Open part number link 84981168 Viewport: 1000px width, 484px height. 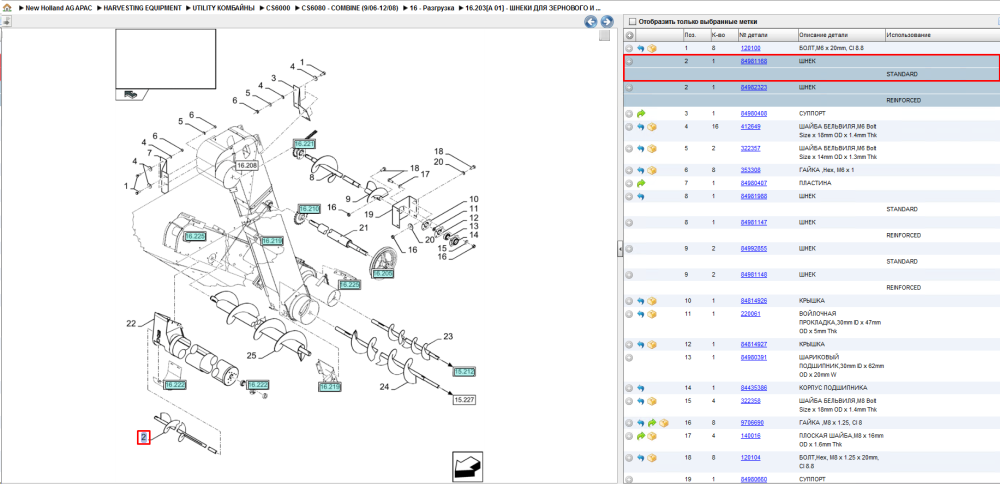point(753,61)
